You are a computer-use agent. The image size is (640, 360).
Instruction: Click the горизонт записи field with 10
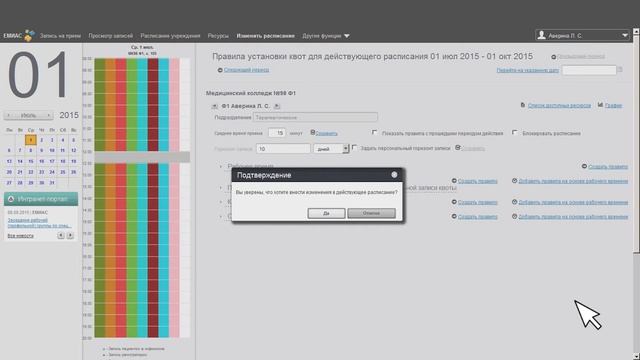pyautogui.click(x=283, y=149)
